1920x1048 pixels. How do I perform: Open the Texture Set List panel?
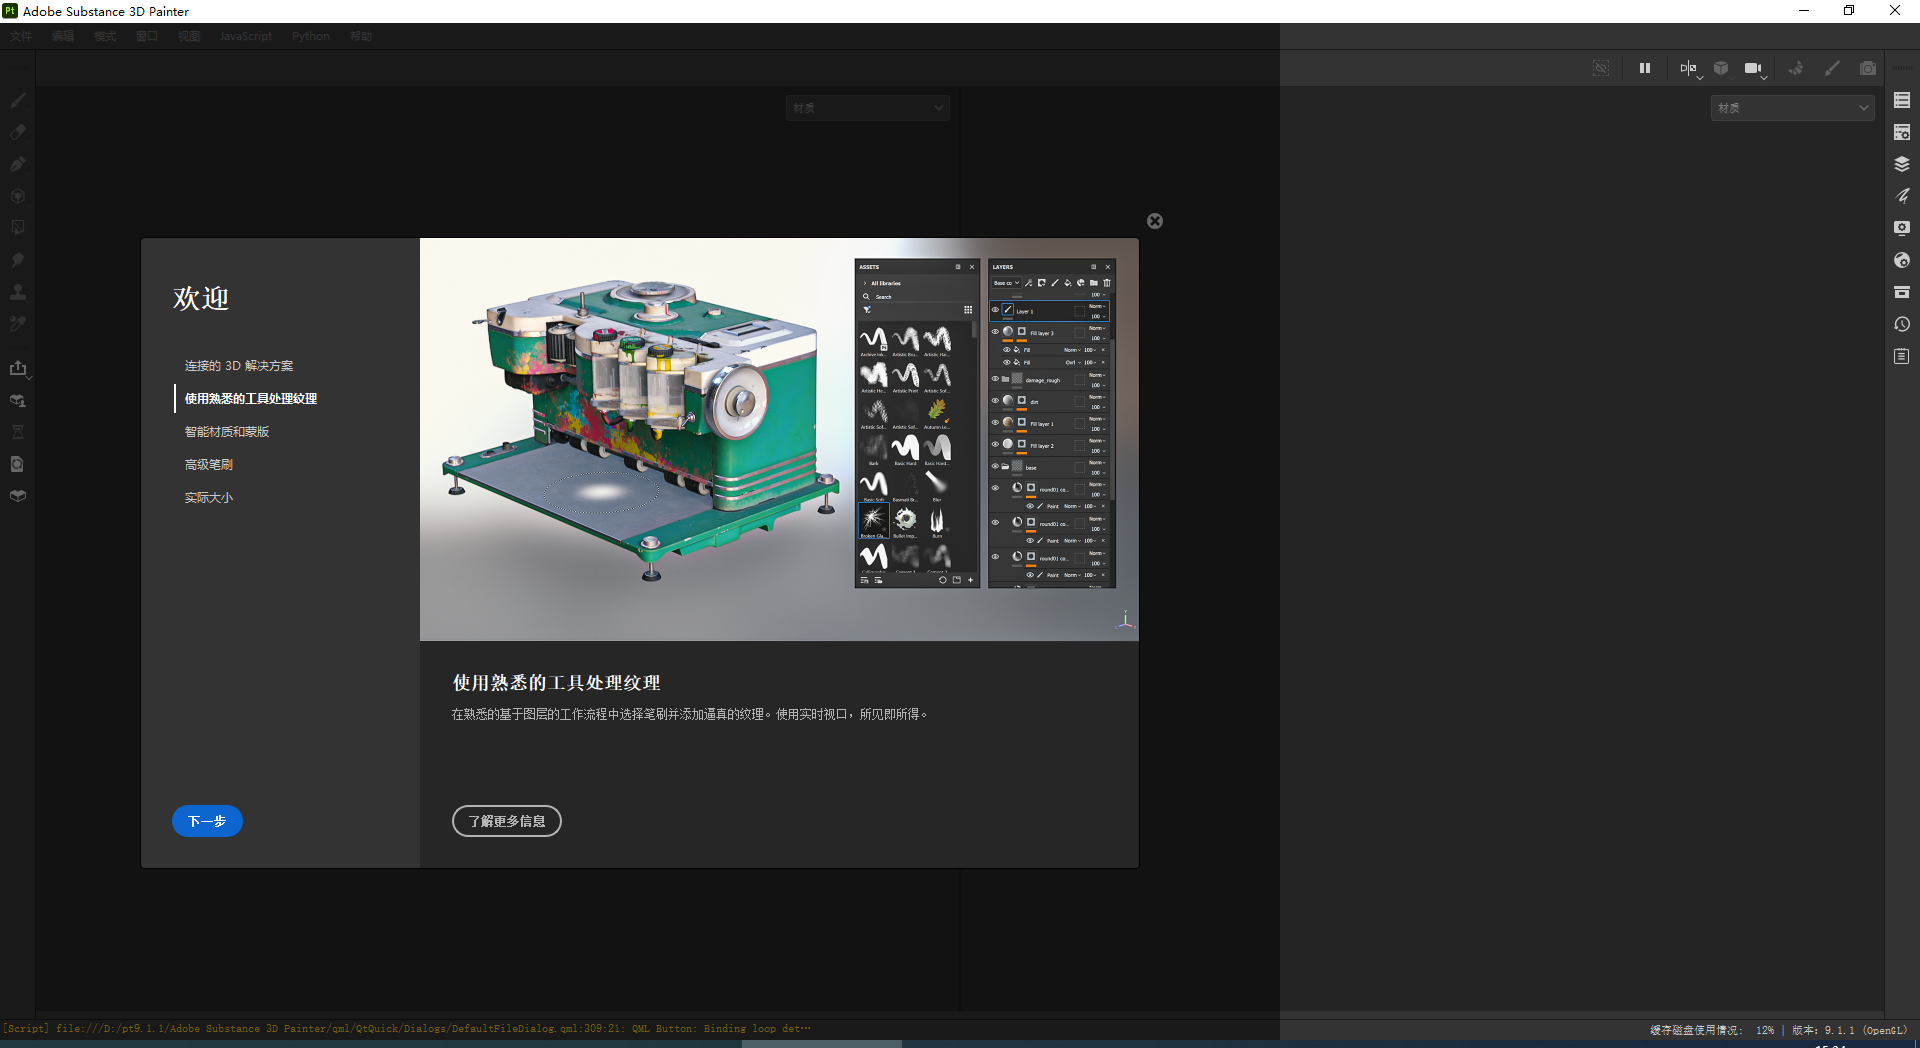pyautogui.click(x=1902, y=100)
